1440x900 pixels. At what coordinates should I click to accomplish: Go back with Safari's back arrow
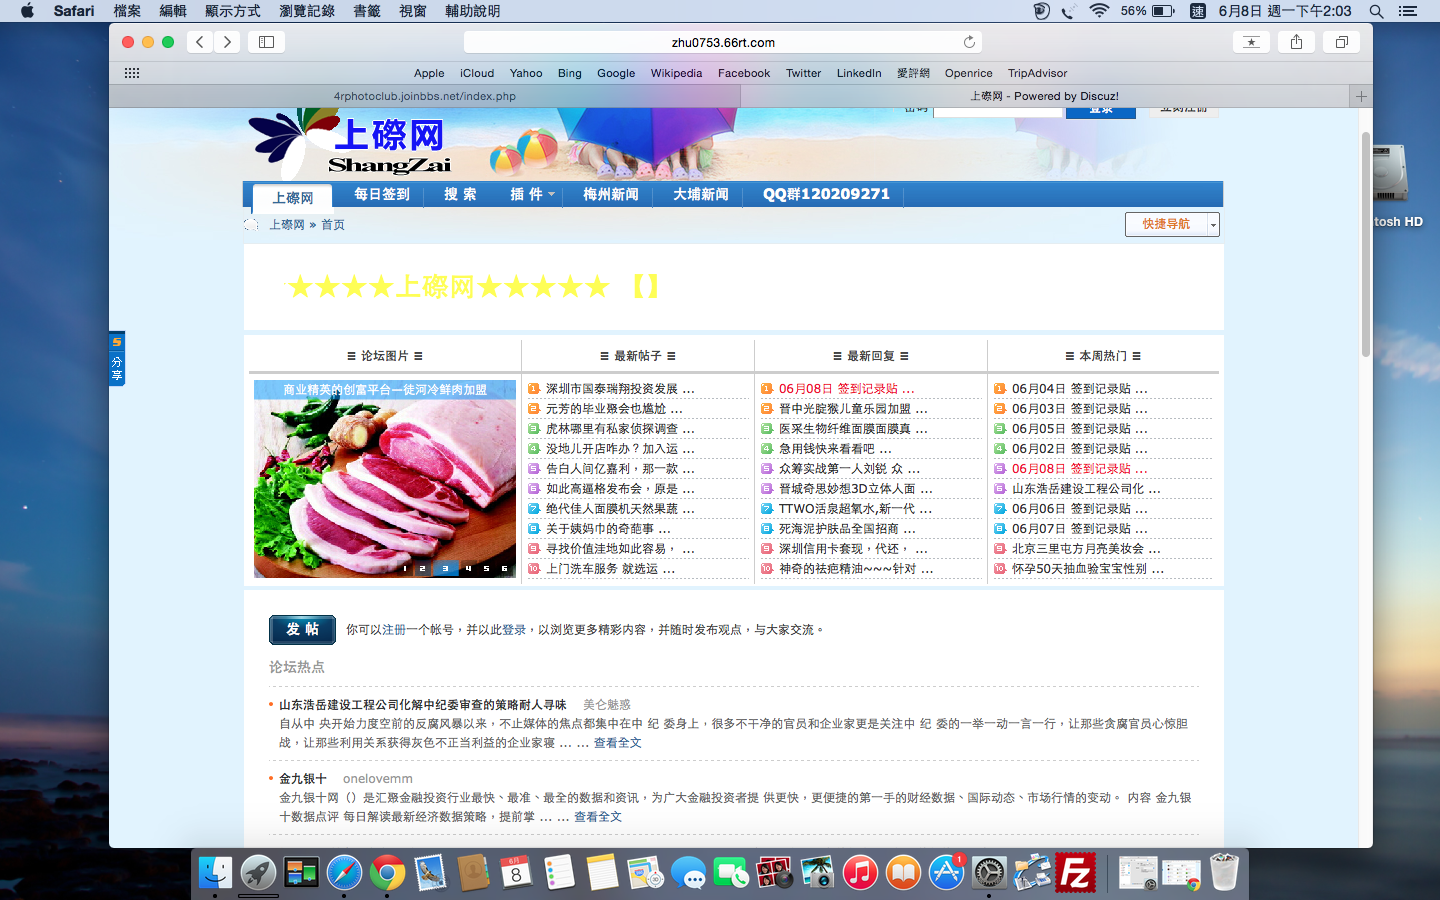point(200,42)
